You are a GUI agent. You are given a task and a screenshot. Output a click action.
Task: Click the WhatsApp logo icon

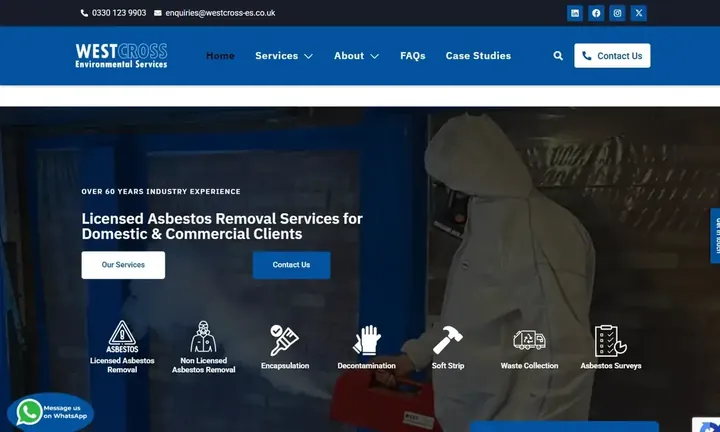29,412
